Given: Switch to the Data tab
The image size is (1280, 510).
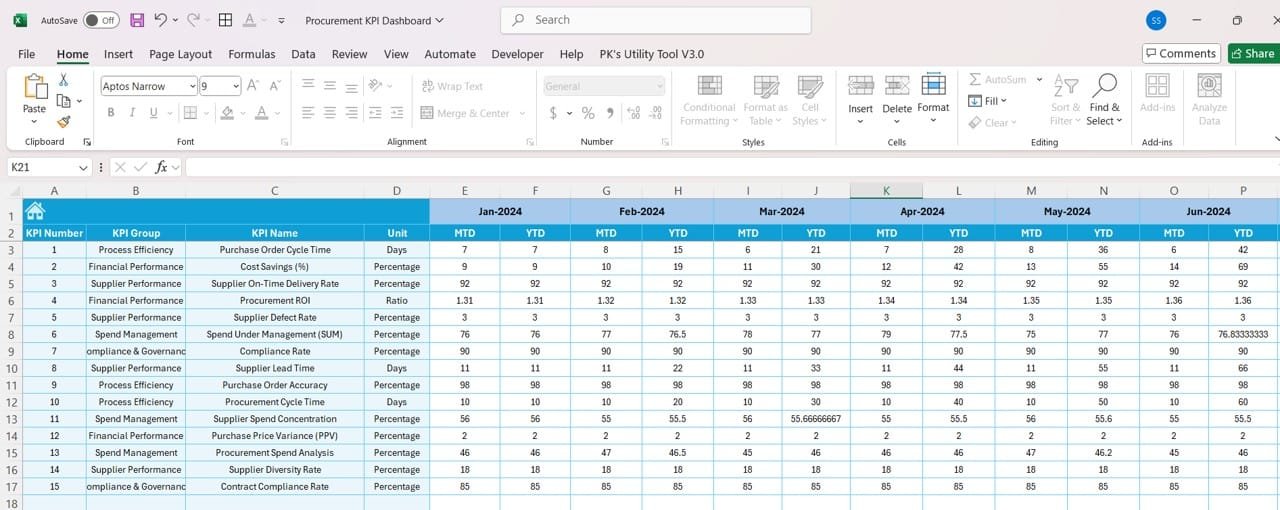Looking at the screenshot, I should point(303,54).
